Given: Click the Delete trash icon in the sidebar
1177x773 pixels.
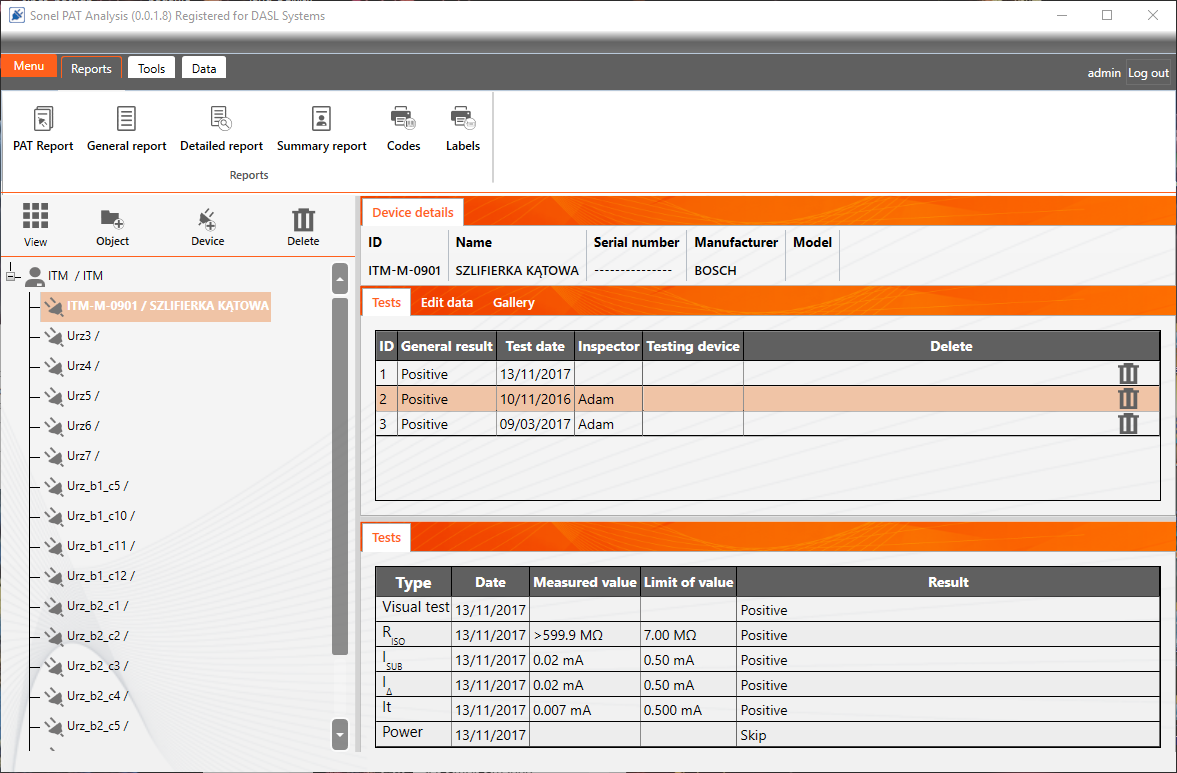Looking at the screenshot, I should 303,220.
